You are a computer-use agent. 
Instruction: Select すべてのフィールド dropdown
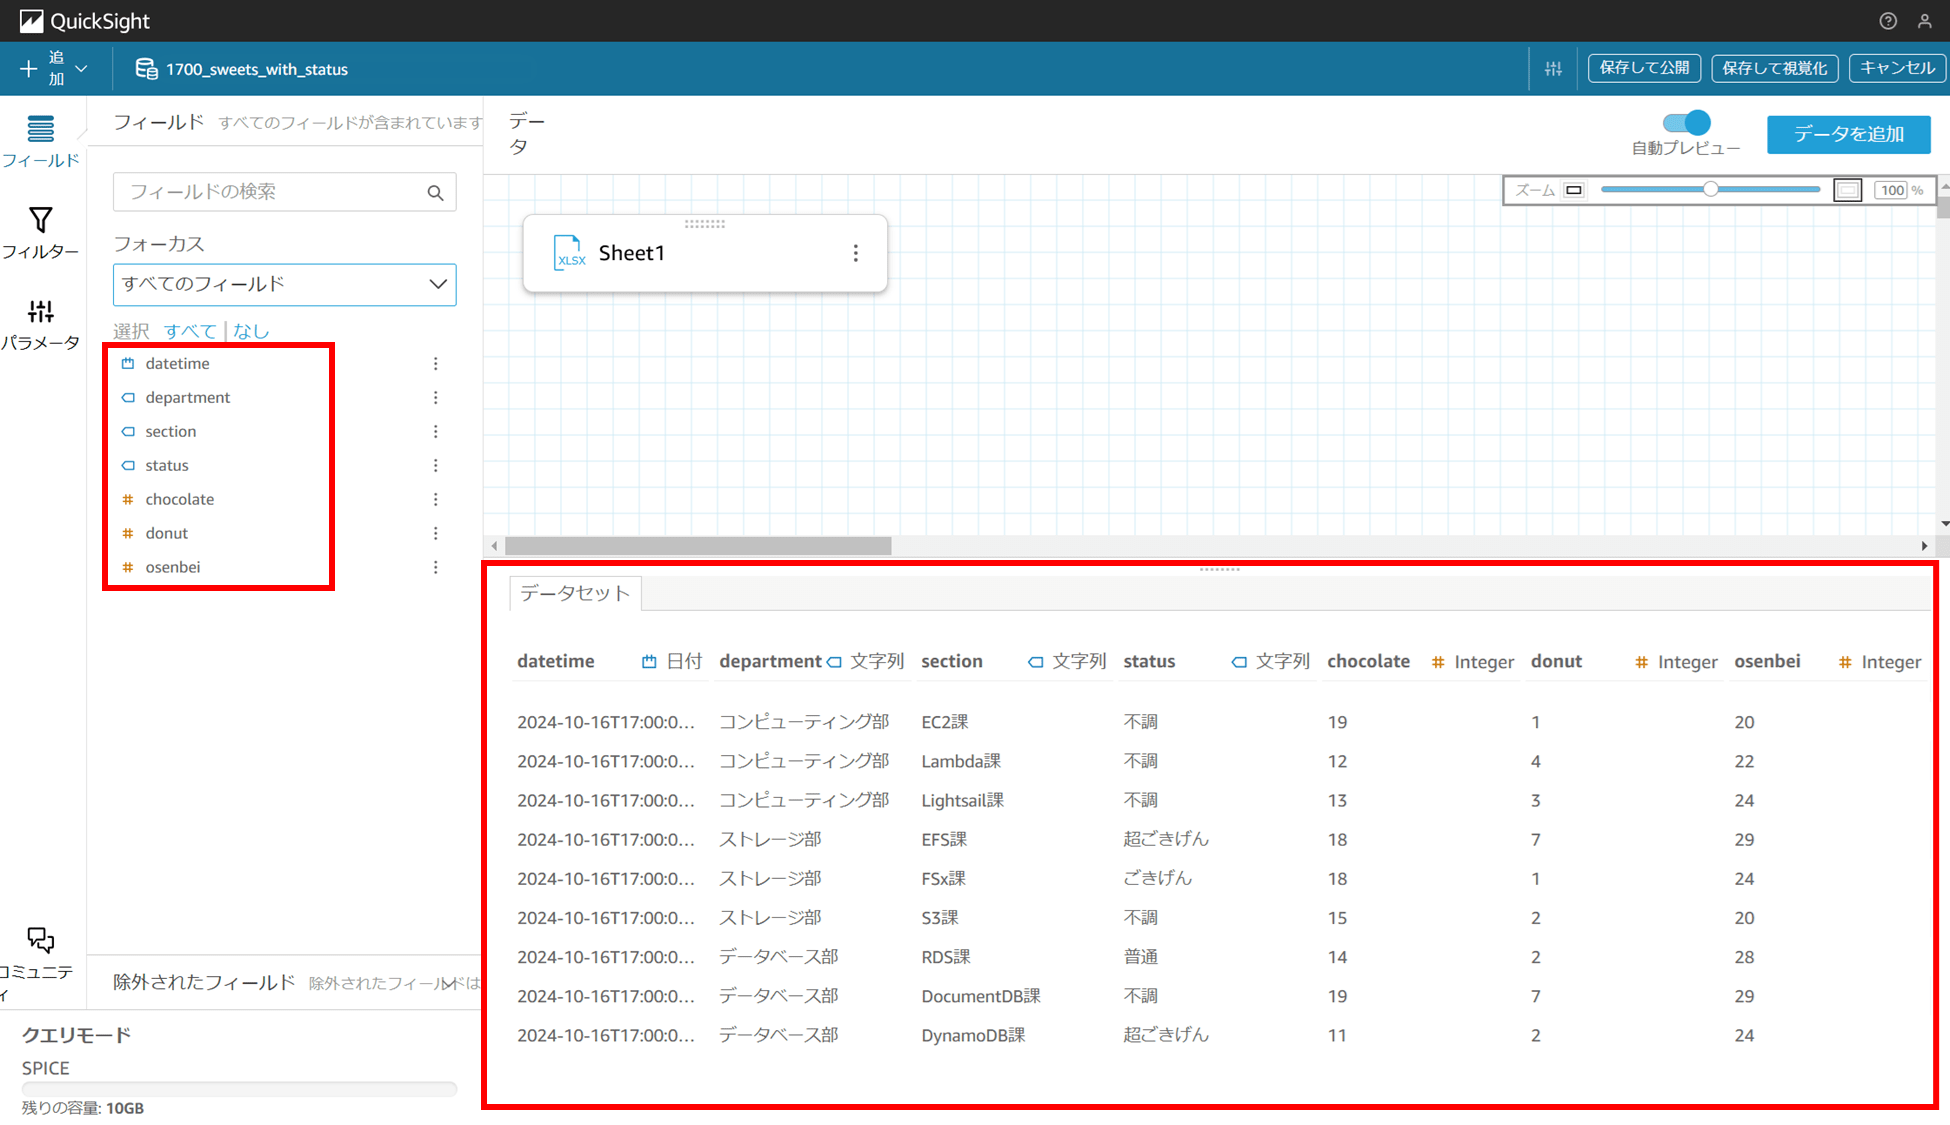(x=284, y=284)
